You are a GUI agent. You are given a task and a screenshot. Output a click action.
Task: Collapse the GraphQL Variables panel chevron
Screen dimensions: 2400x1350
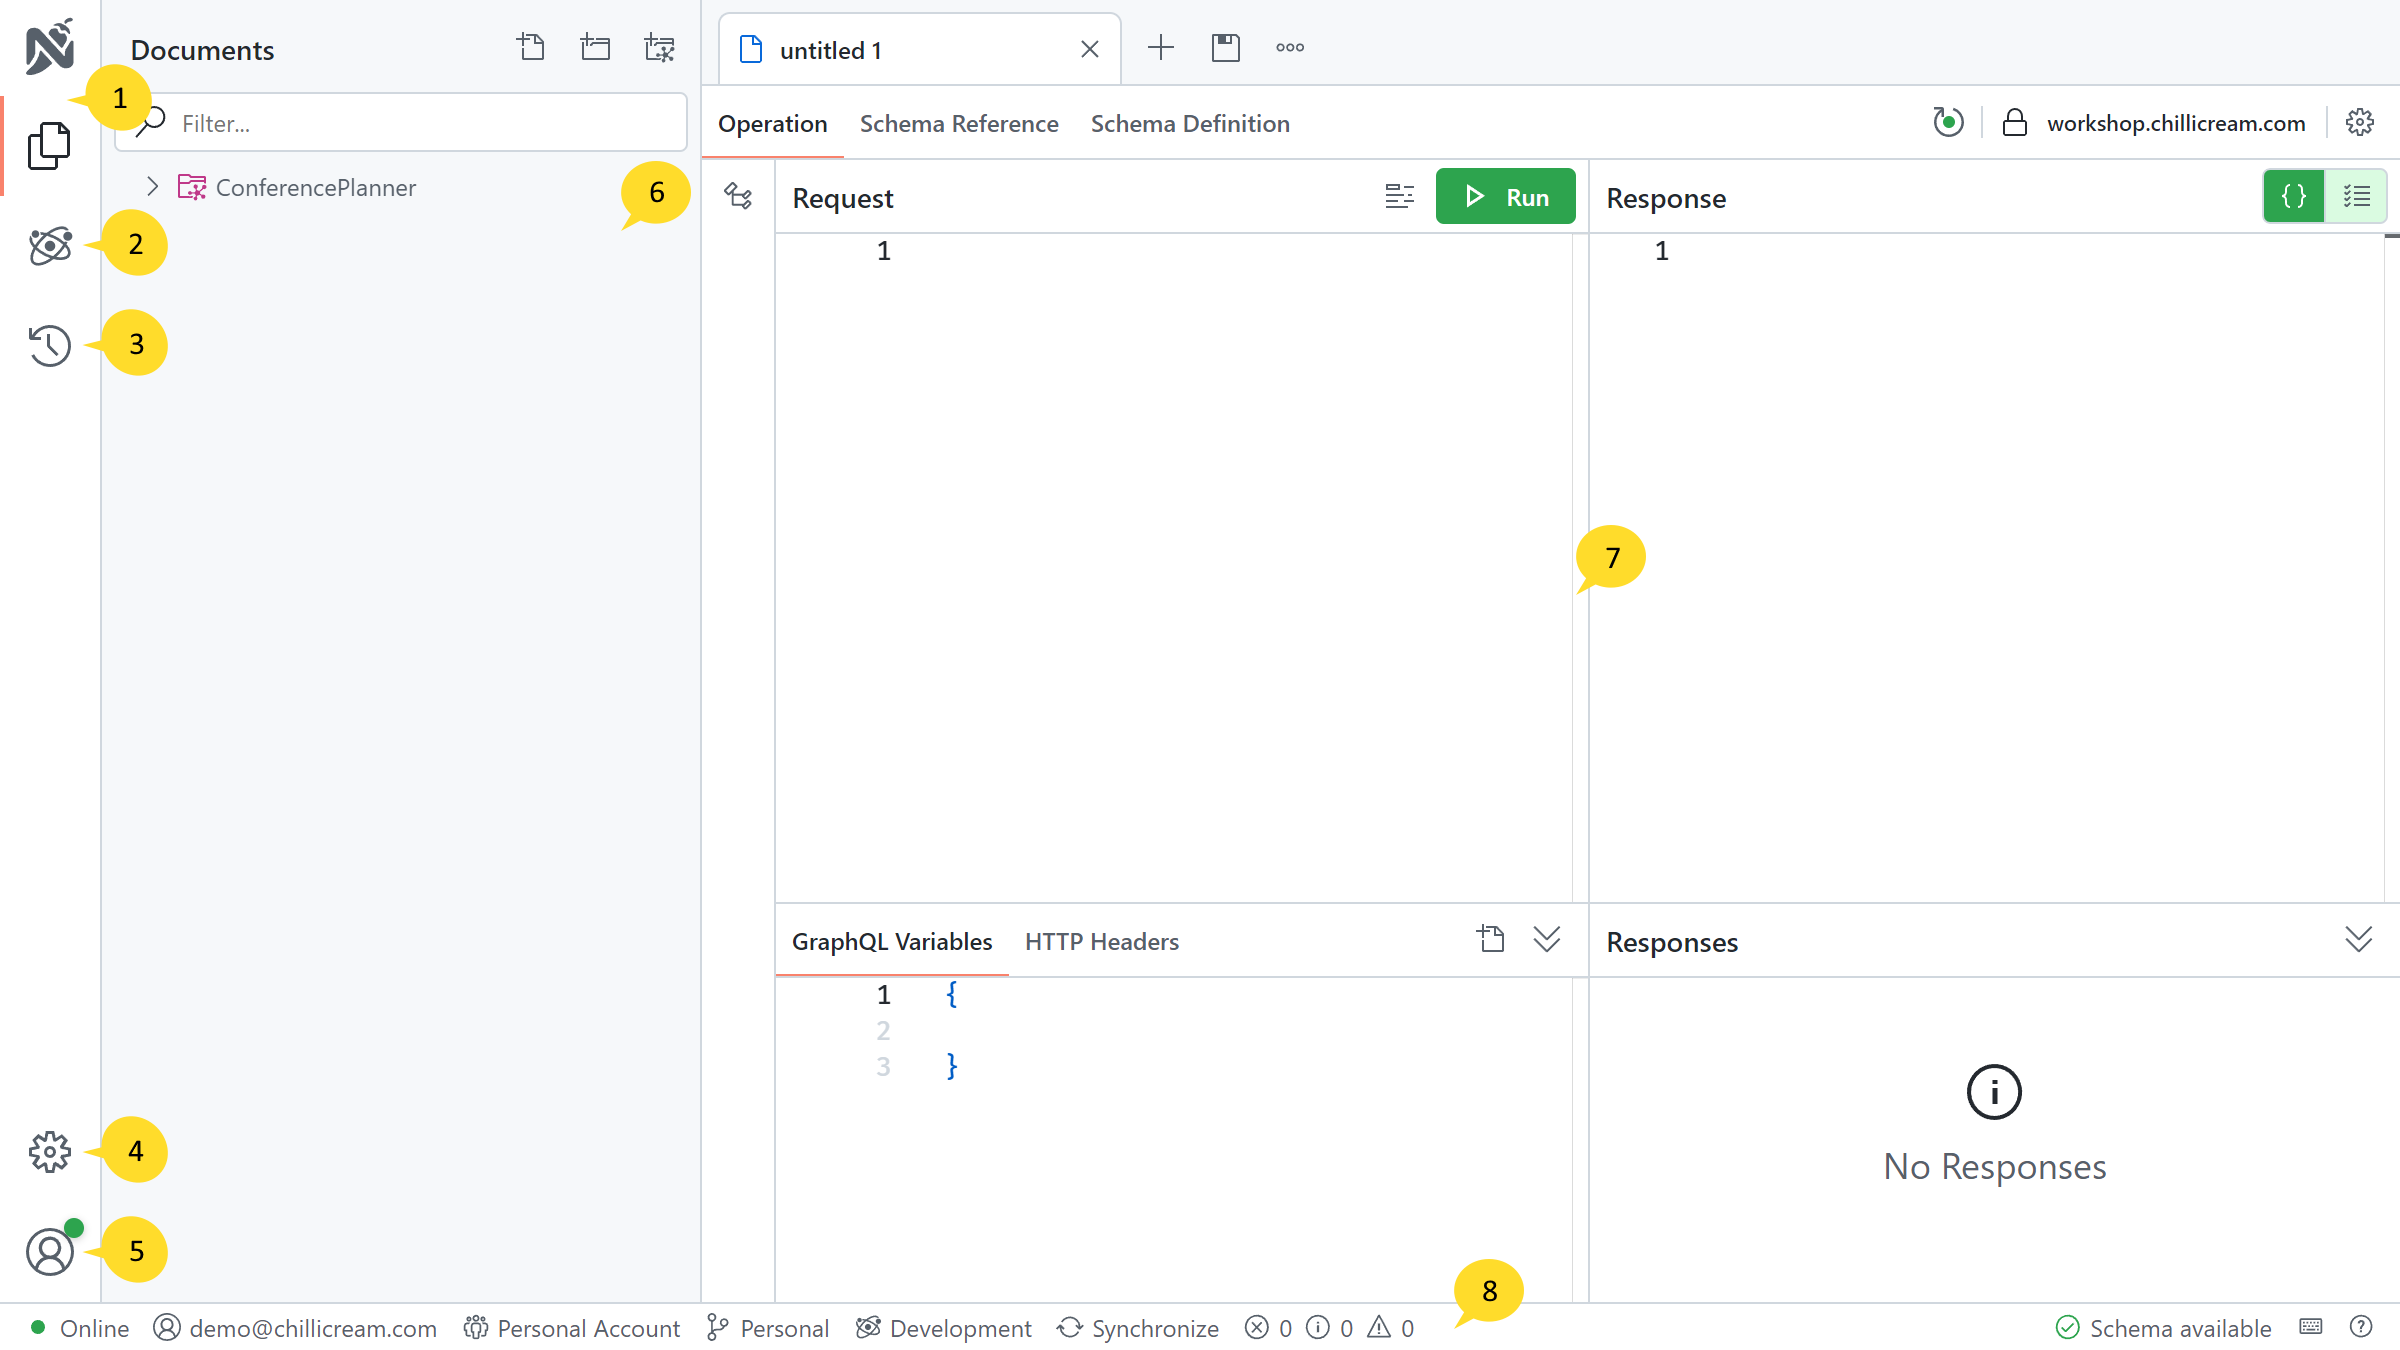coord(1546,939)
